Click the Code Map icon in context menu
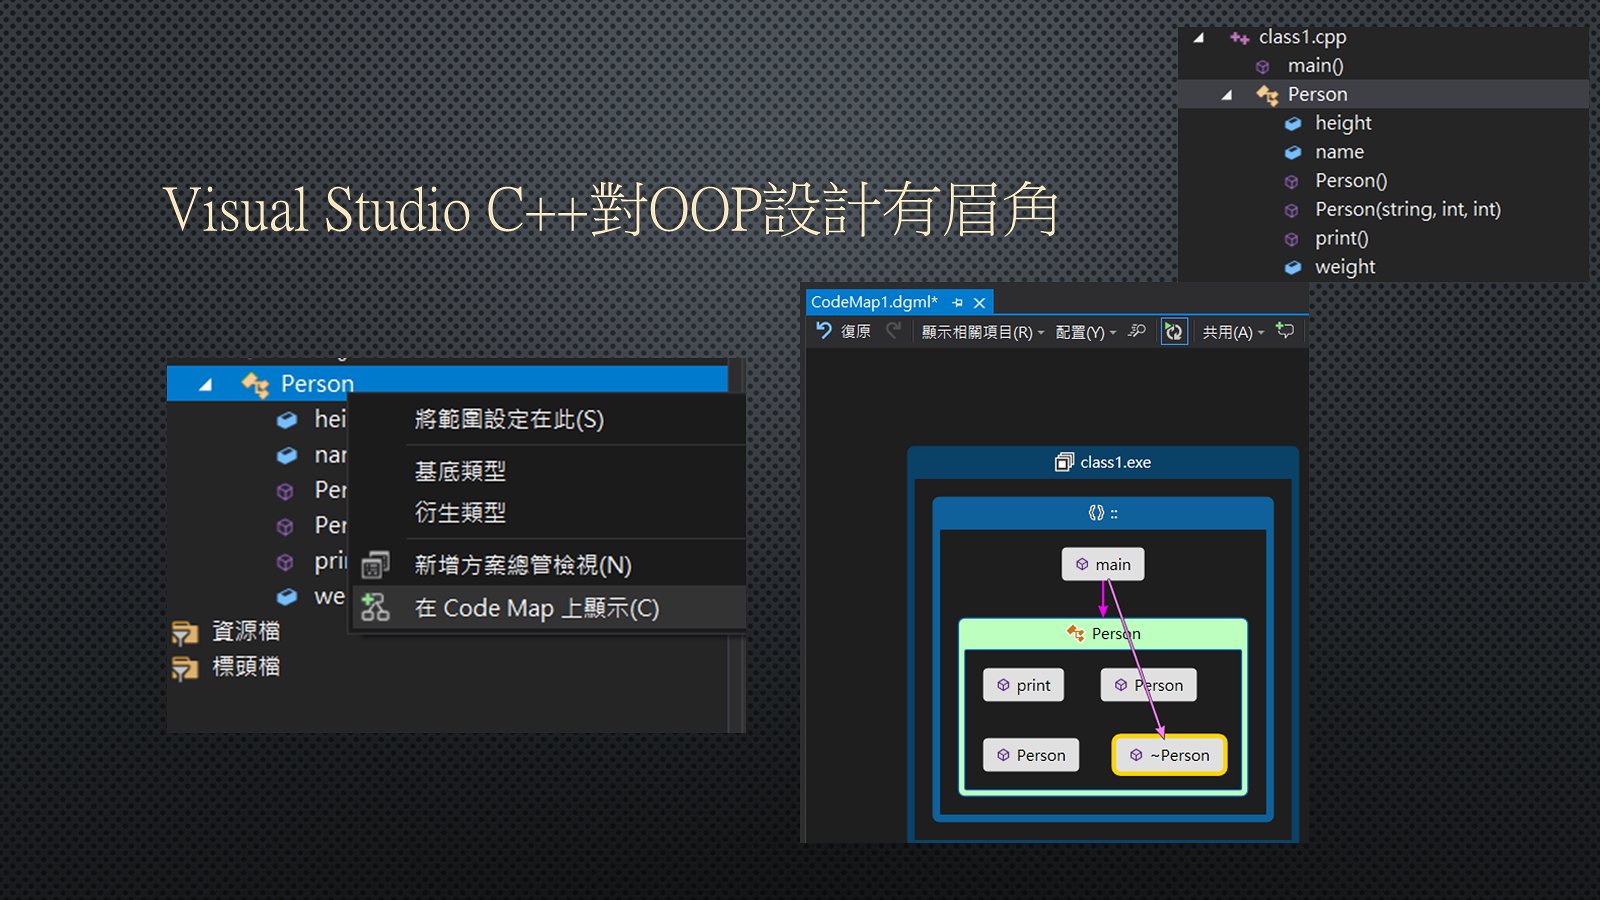The image size is (1600, 900). tap(375, 607)
